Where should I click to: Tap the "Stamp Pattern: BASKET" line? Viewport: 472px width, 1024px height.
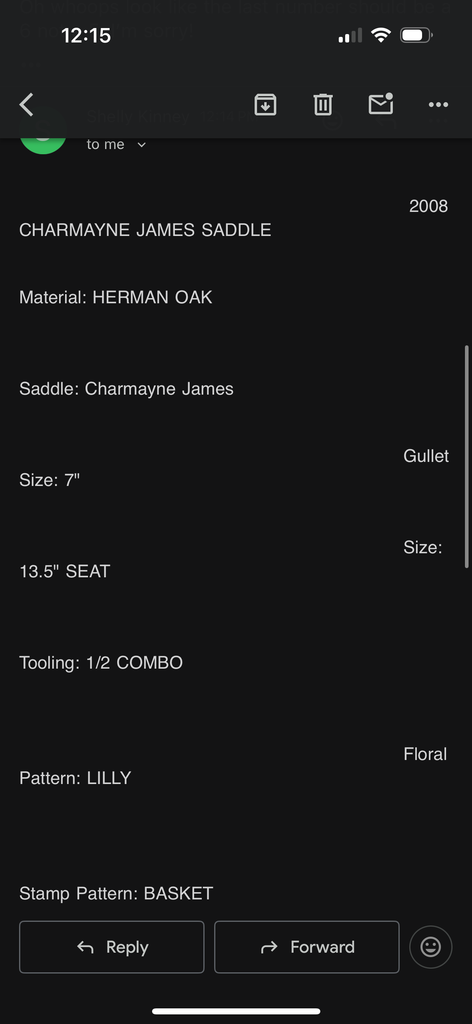click(x=116, y=893)
